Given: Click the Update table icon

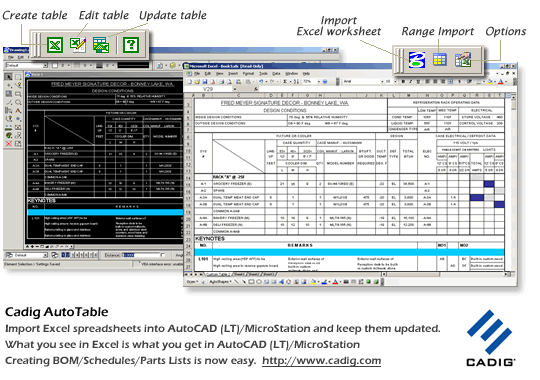Looking at the screenshot, I should pos(101,45).
